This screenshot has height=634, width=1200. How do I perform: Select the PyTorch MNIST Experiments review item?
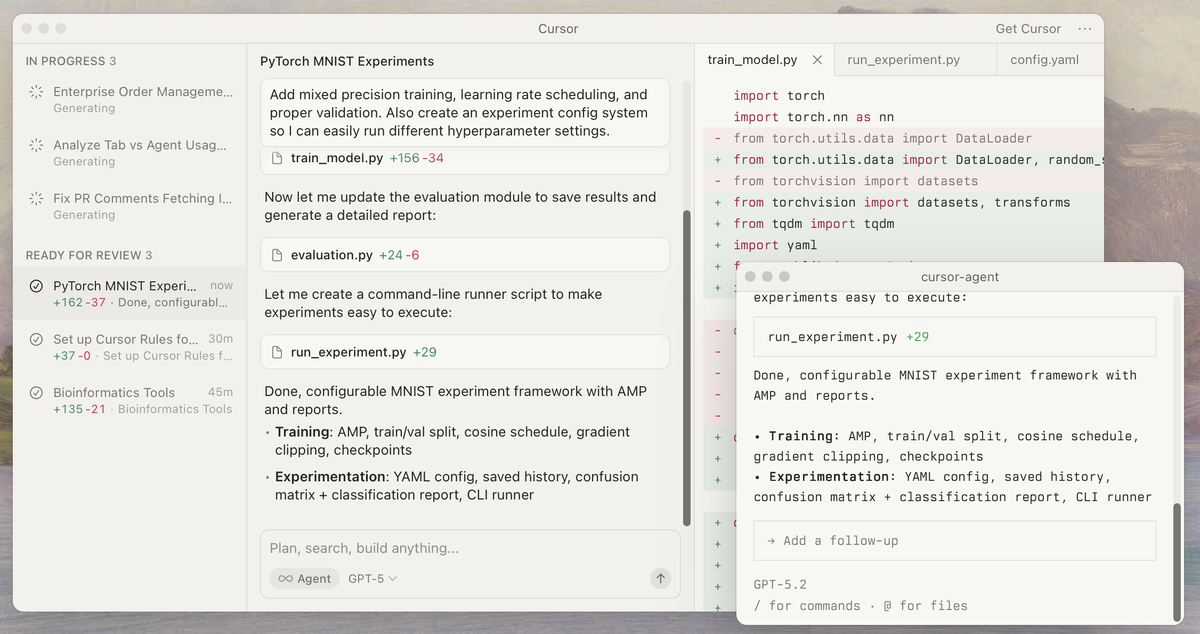point(130,293)
